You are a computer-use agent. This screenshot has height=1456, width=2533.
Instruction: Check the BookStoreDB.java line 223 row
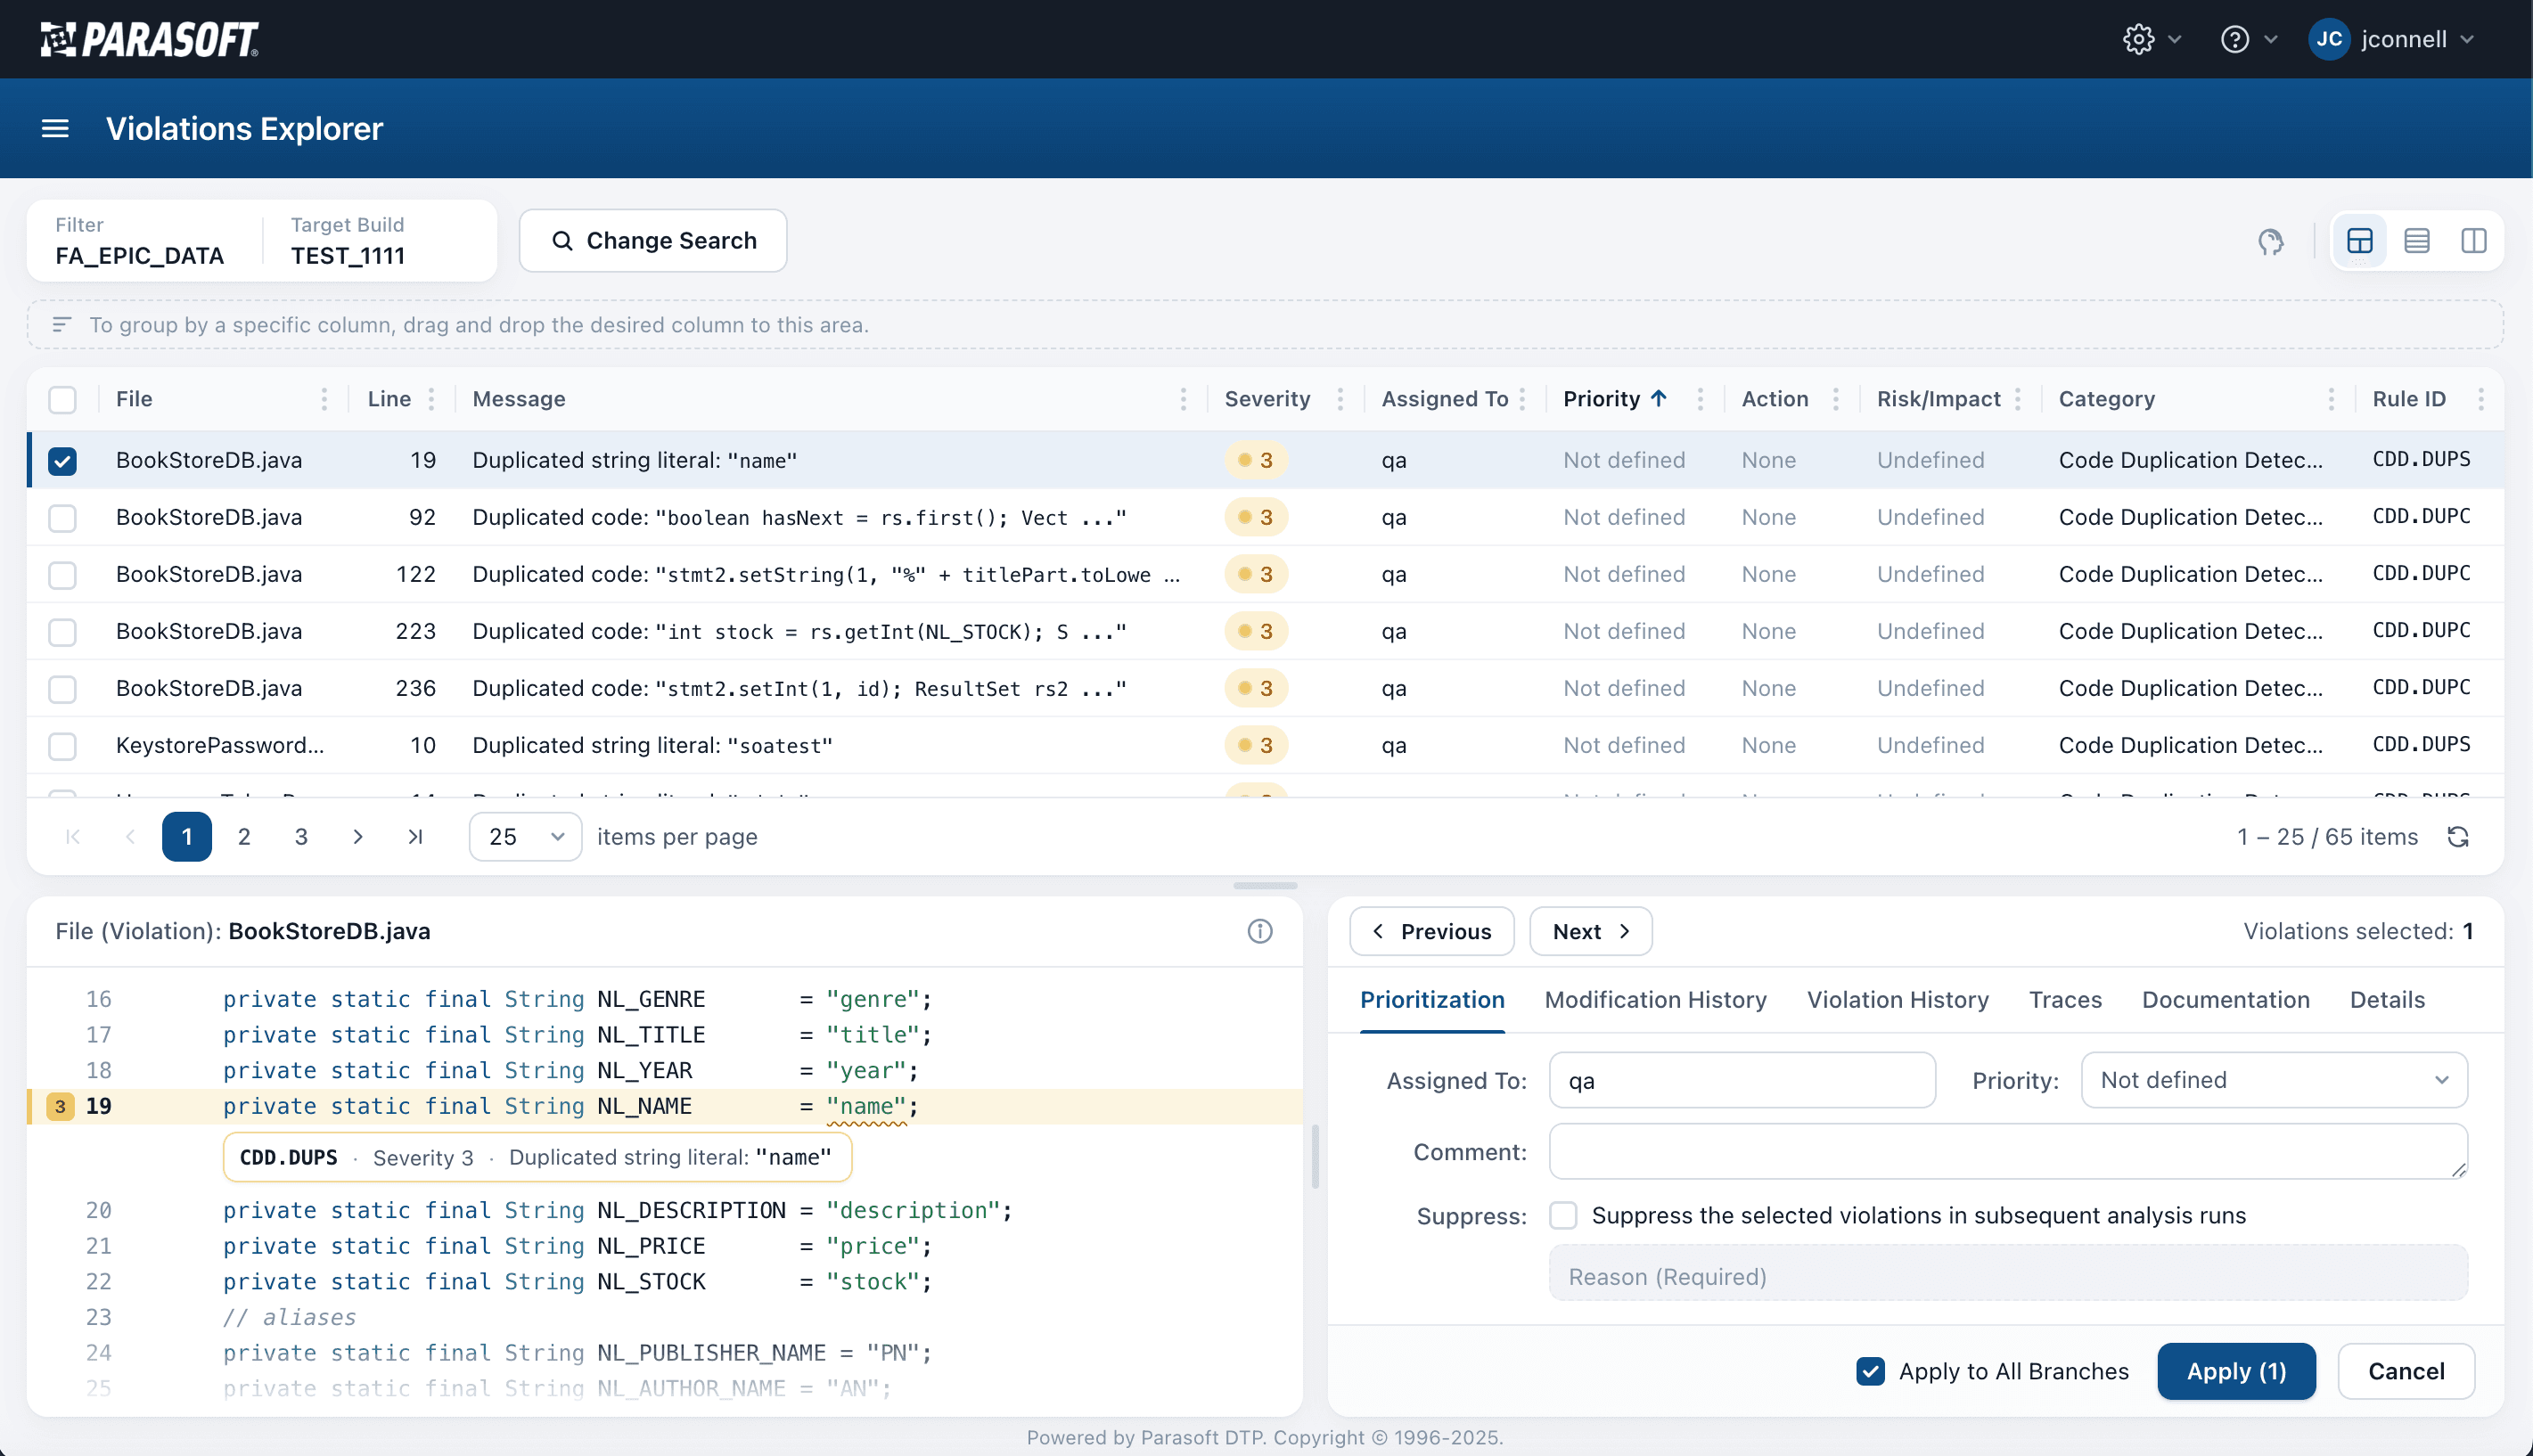(x=62, y=631)
